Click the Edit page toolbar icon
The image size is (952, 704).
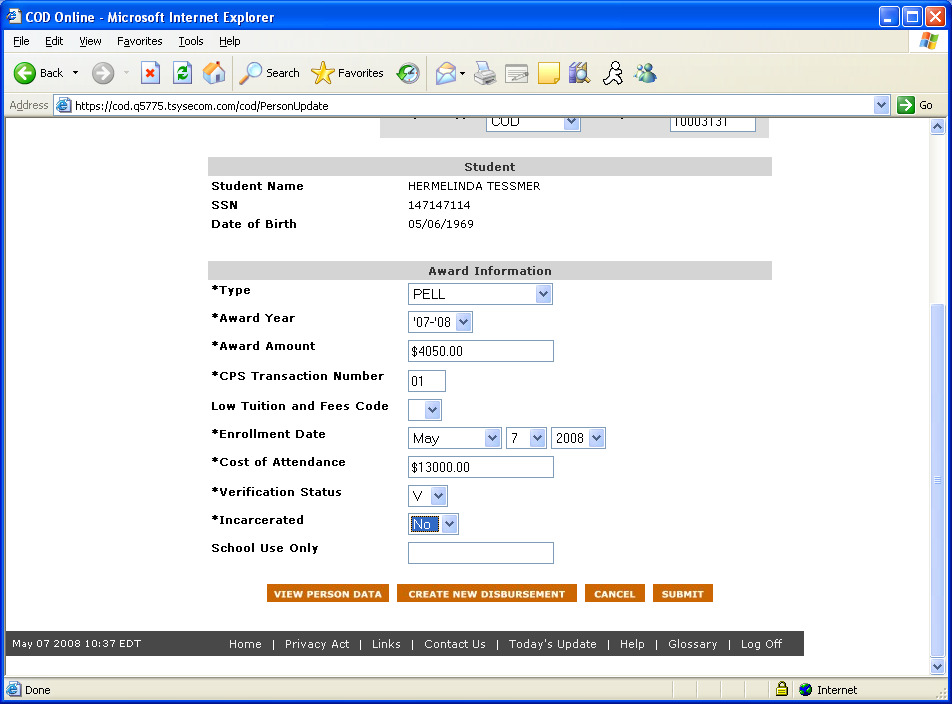[x=517, y=73]
